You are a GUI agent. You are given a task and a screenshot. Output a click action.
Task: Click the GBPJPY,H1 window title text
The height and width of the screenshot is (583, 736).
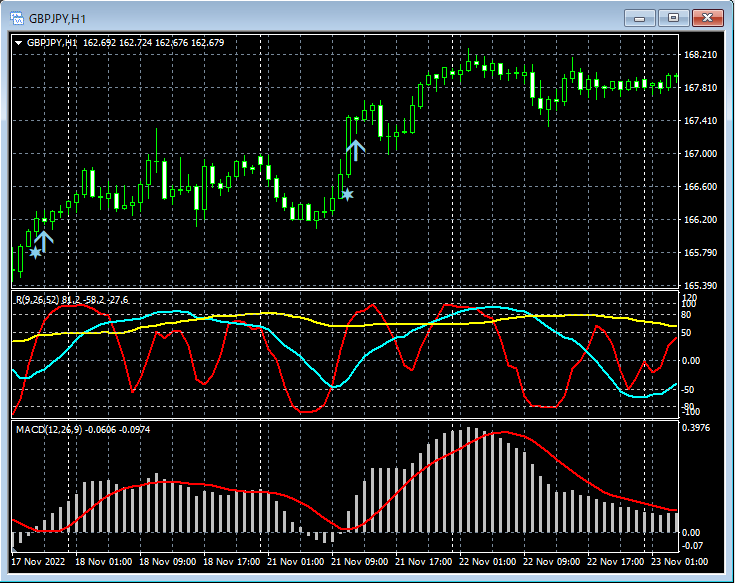(57, 18)
